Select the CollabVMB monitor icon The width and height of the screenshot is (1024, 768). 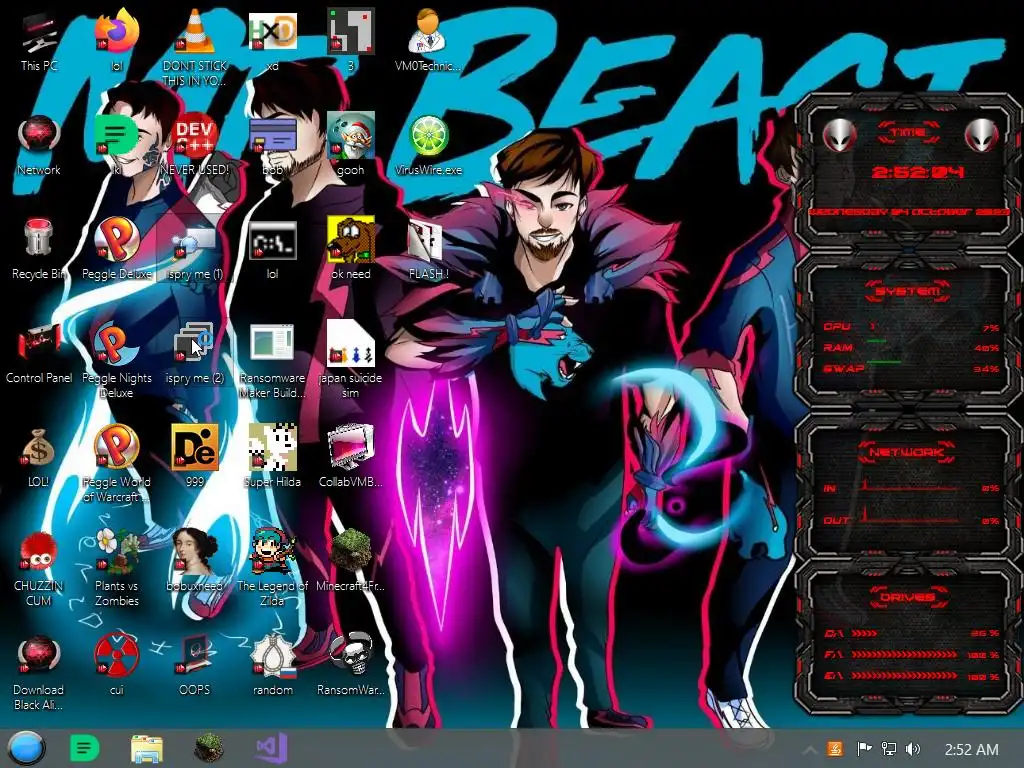tap(351, 447)
